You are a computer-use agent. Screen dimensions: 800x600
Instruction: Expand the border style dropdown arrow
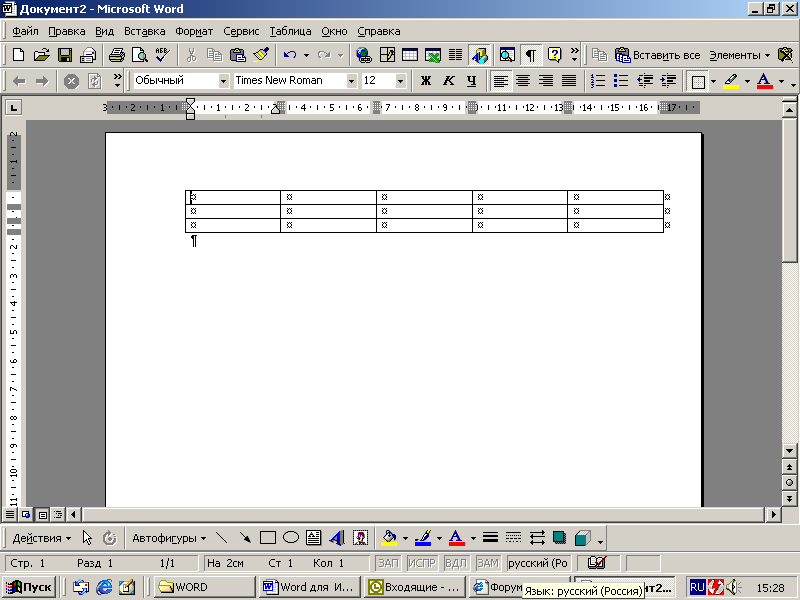713,81
